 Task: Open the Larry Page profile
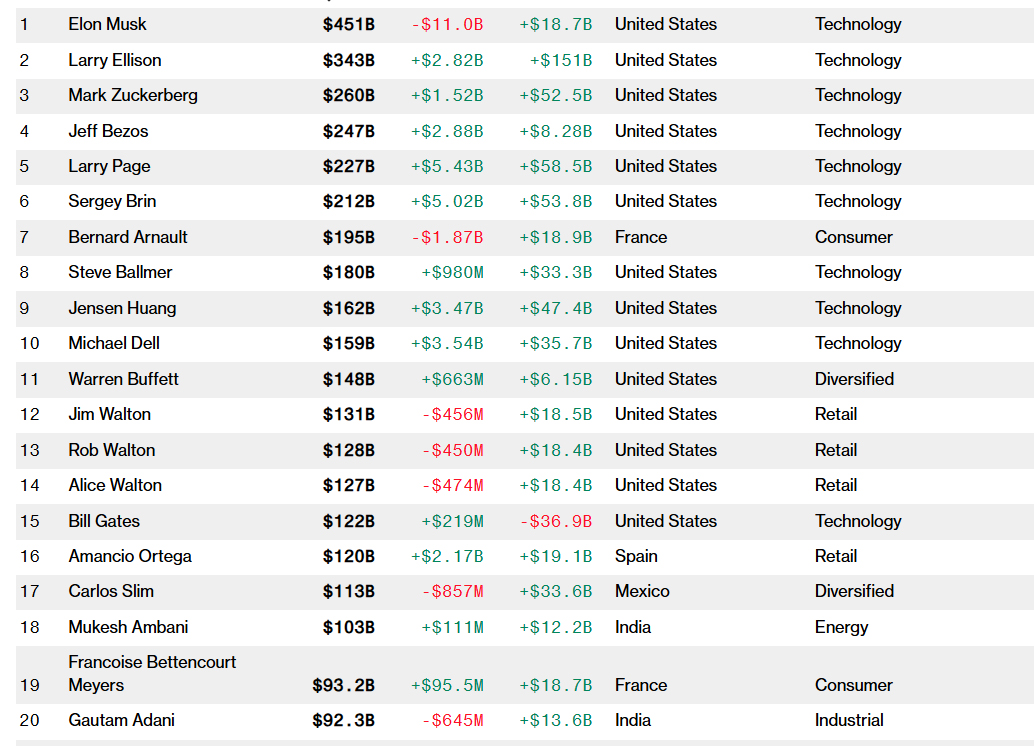(109, 166)
